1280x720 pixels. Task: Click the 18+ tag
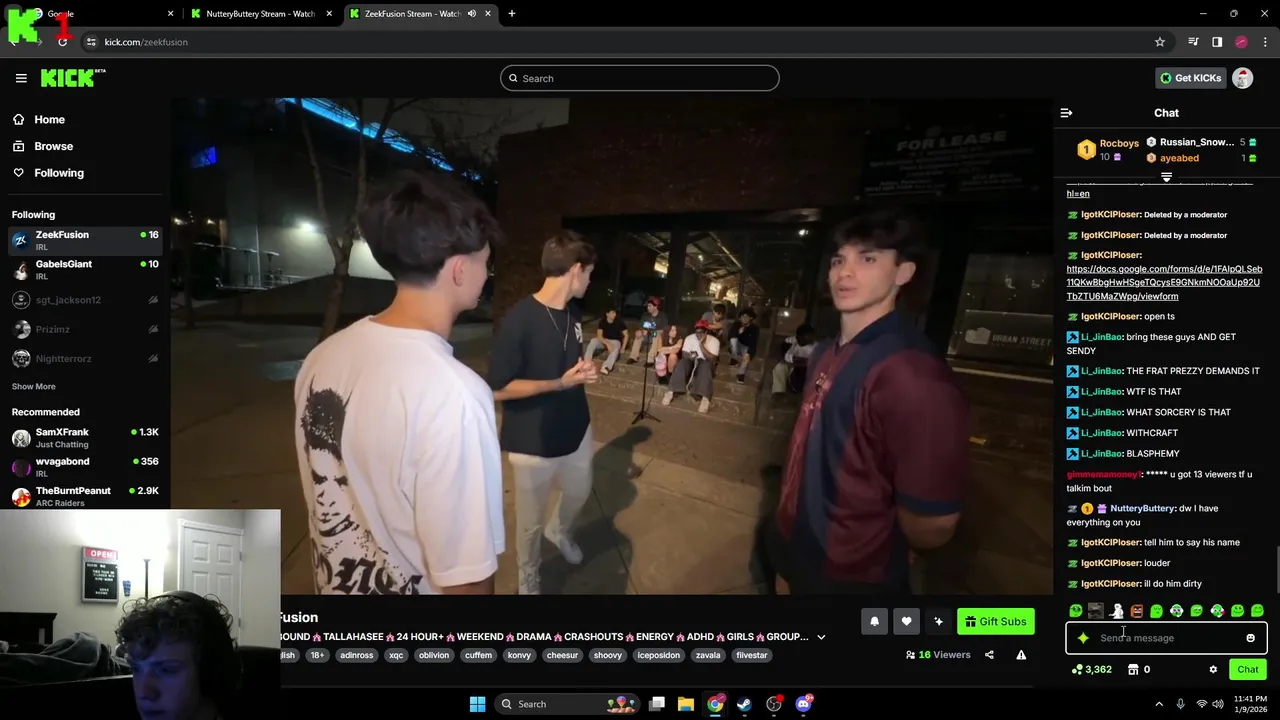pos(317,655)
